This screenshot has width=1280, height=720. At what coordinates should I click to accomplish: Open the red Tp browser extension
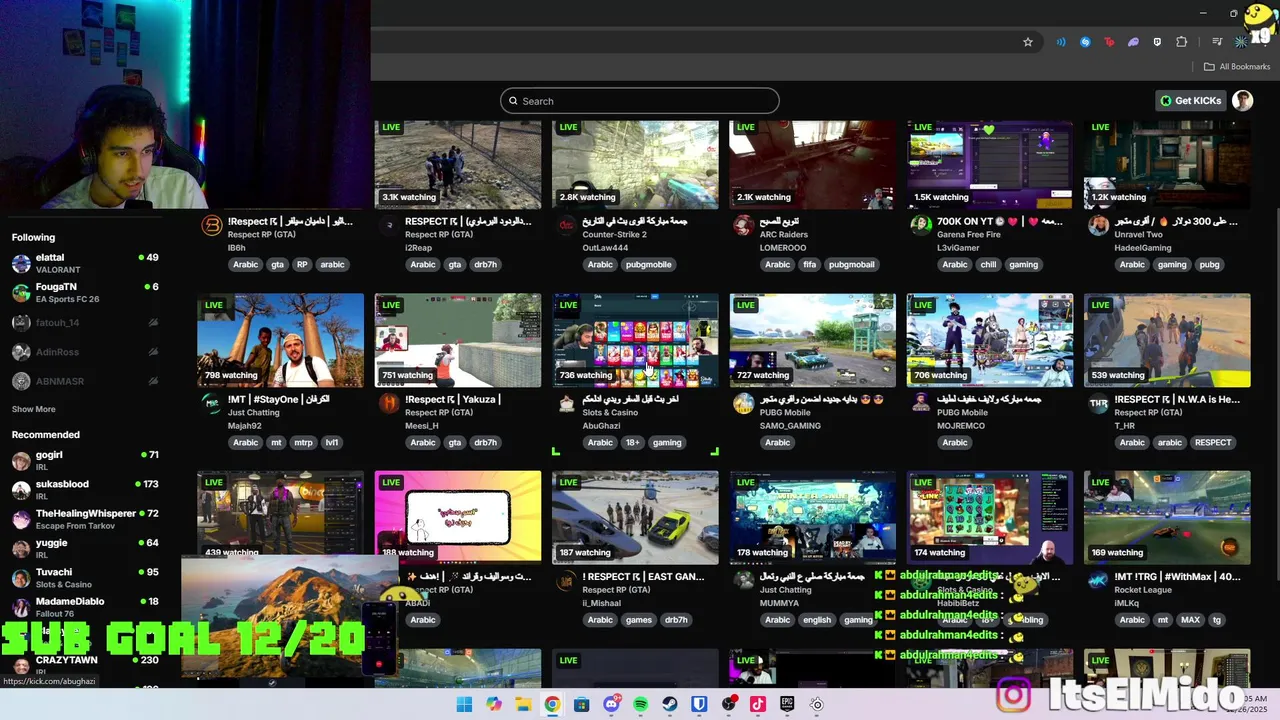[x=1109, y=42]
